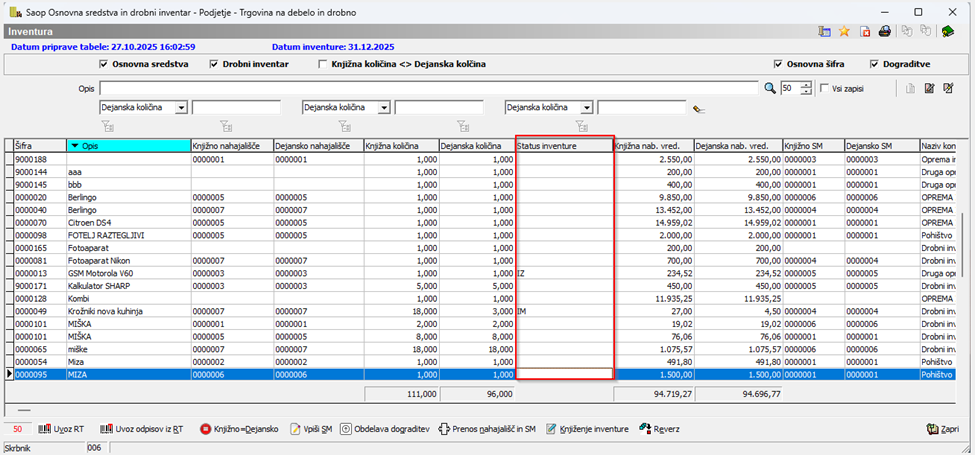Viewport: 975px width, 455px height.
Task: Expand the second Dejanska količina combo box
Action: (383, 108)
